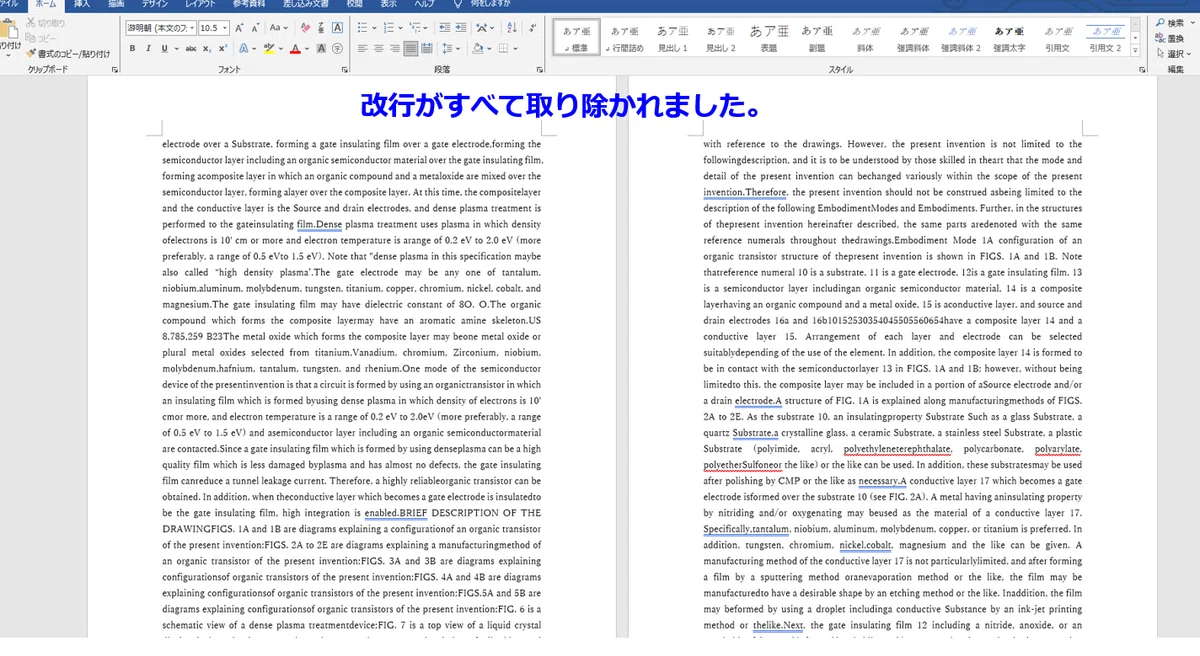Open the レイアウト (Layout) tab

[x=200, y=5]
